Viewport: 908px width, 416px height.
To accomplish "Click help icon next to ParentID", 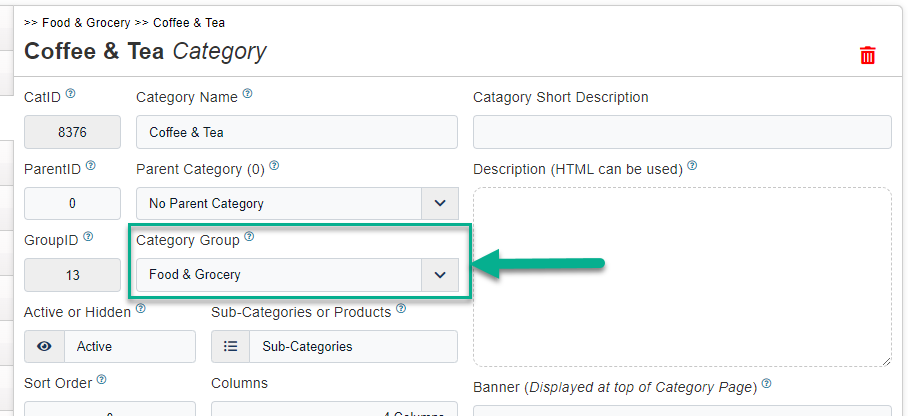I will coord(91,166).
